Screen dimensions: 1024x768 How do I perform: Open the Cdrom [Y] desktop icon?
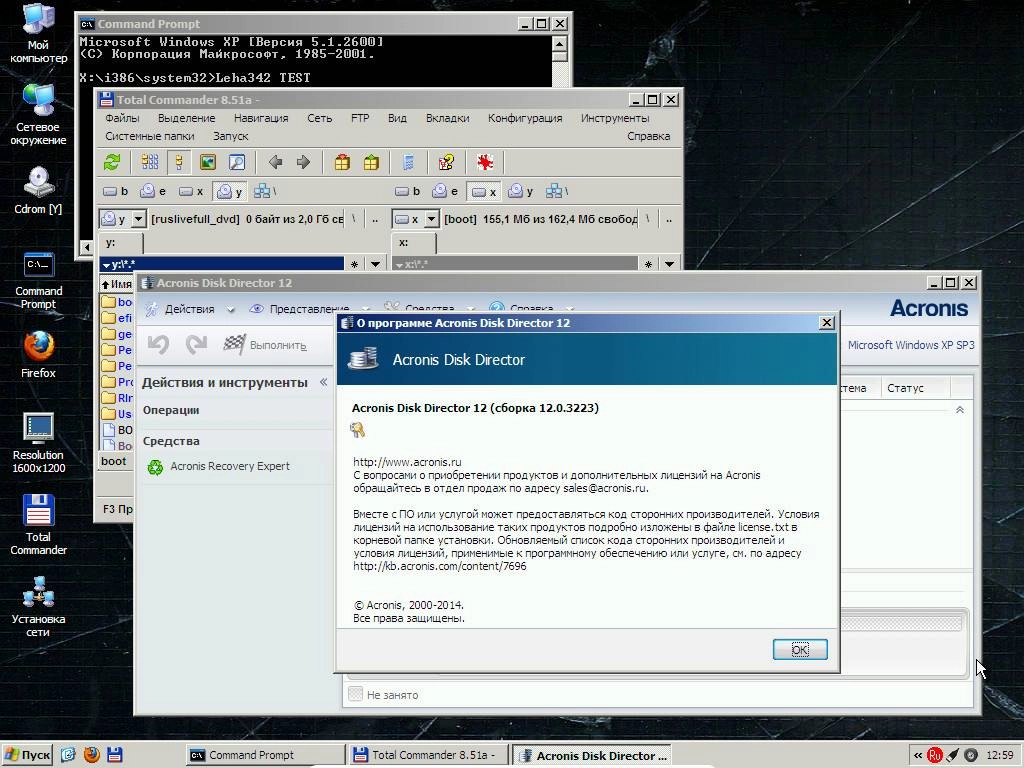pos(39,190)
